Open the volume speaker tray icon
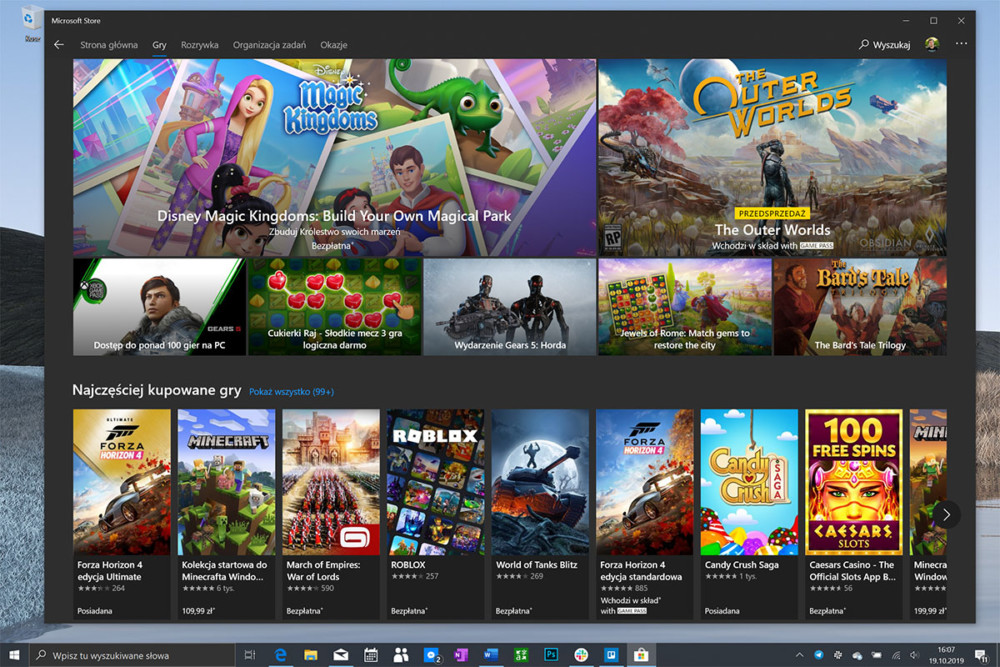This screenshot has height=667, width=1000. (915, 655)
